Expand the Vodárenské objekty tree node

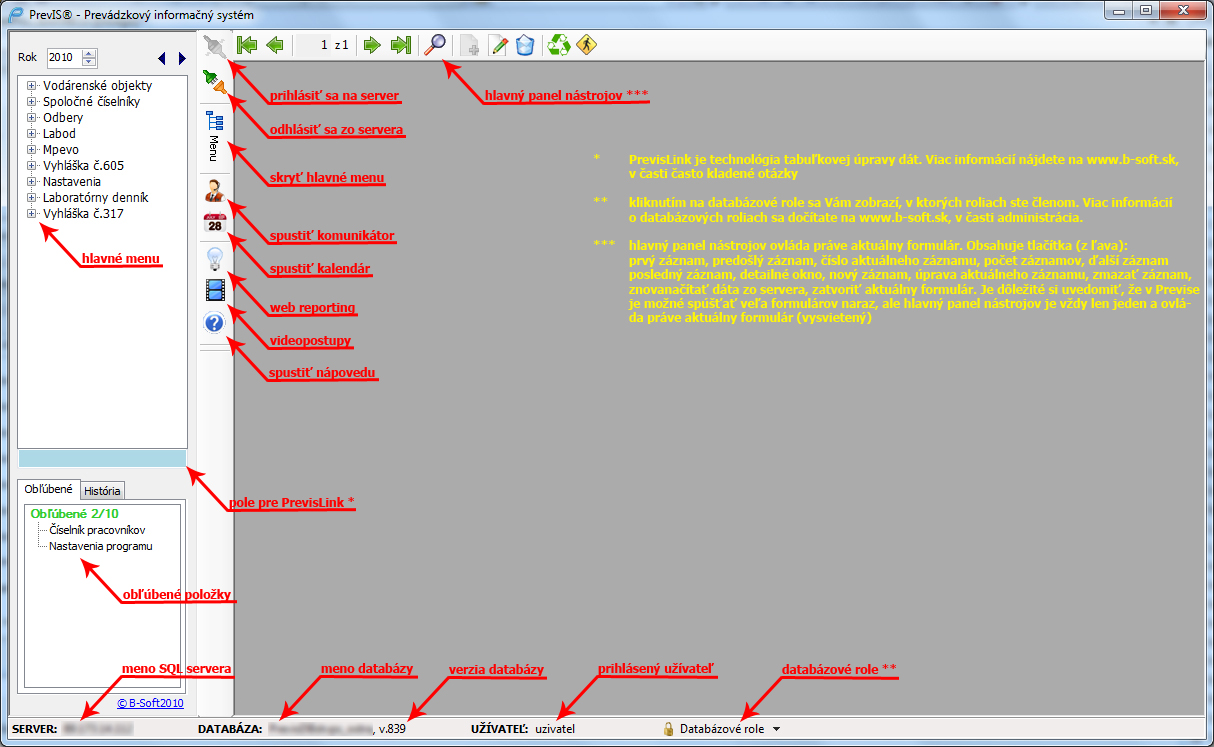click(32, 85)
